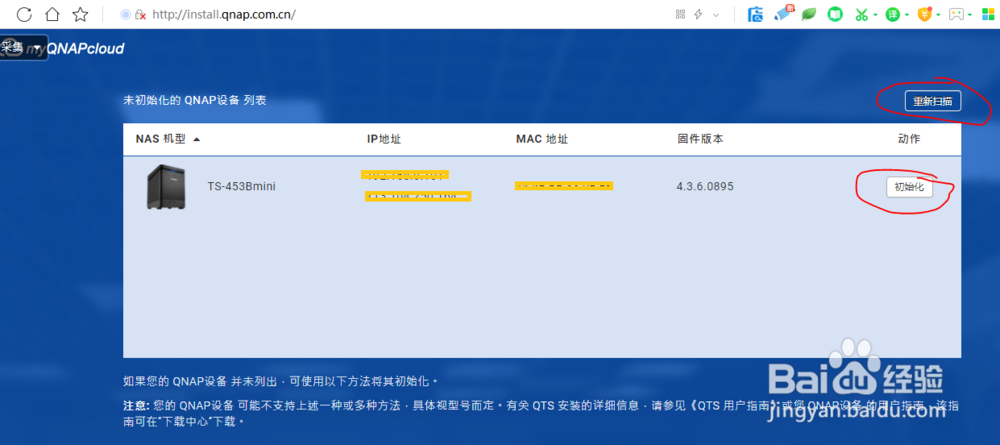Click the game controller icon

(x=956, y=14)
